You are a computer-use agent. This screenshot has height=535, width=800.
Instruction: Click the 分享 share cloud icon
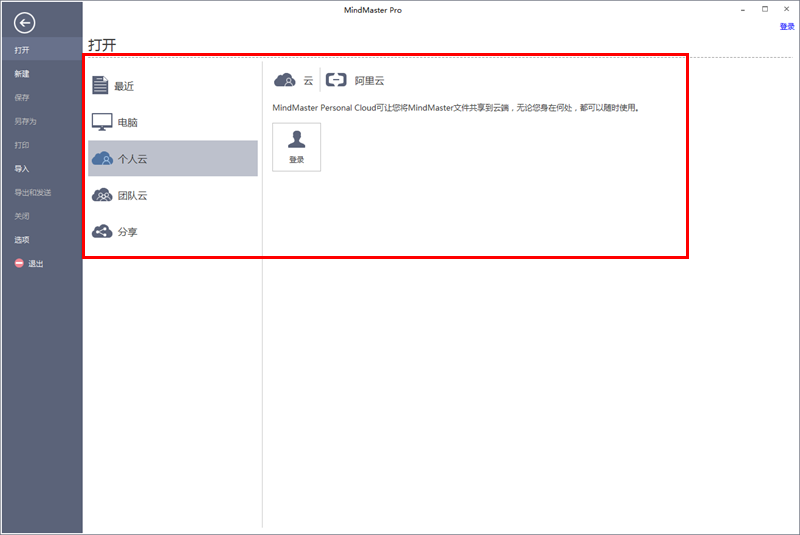pyautogui.click(x=102, y=231)
